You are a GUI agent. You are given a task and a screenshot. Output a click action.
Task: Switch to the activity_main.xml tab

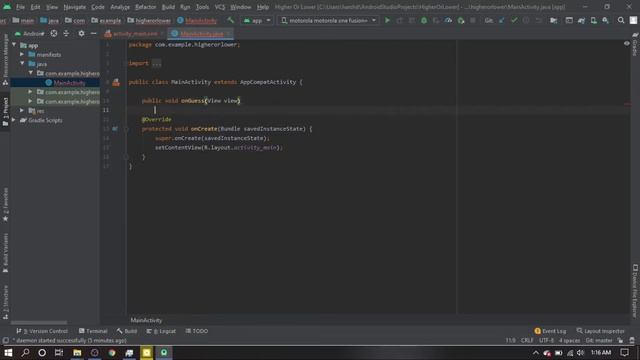[x=135, y=34]
